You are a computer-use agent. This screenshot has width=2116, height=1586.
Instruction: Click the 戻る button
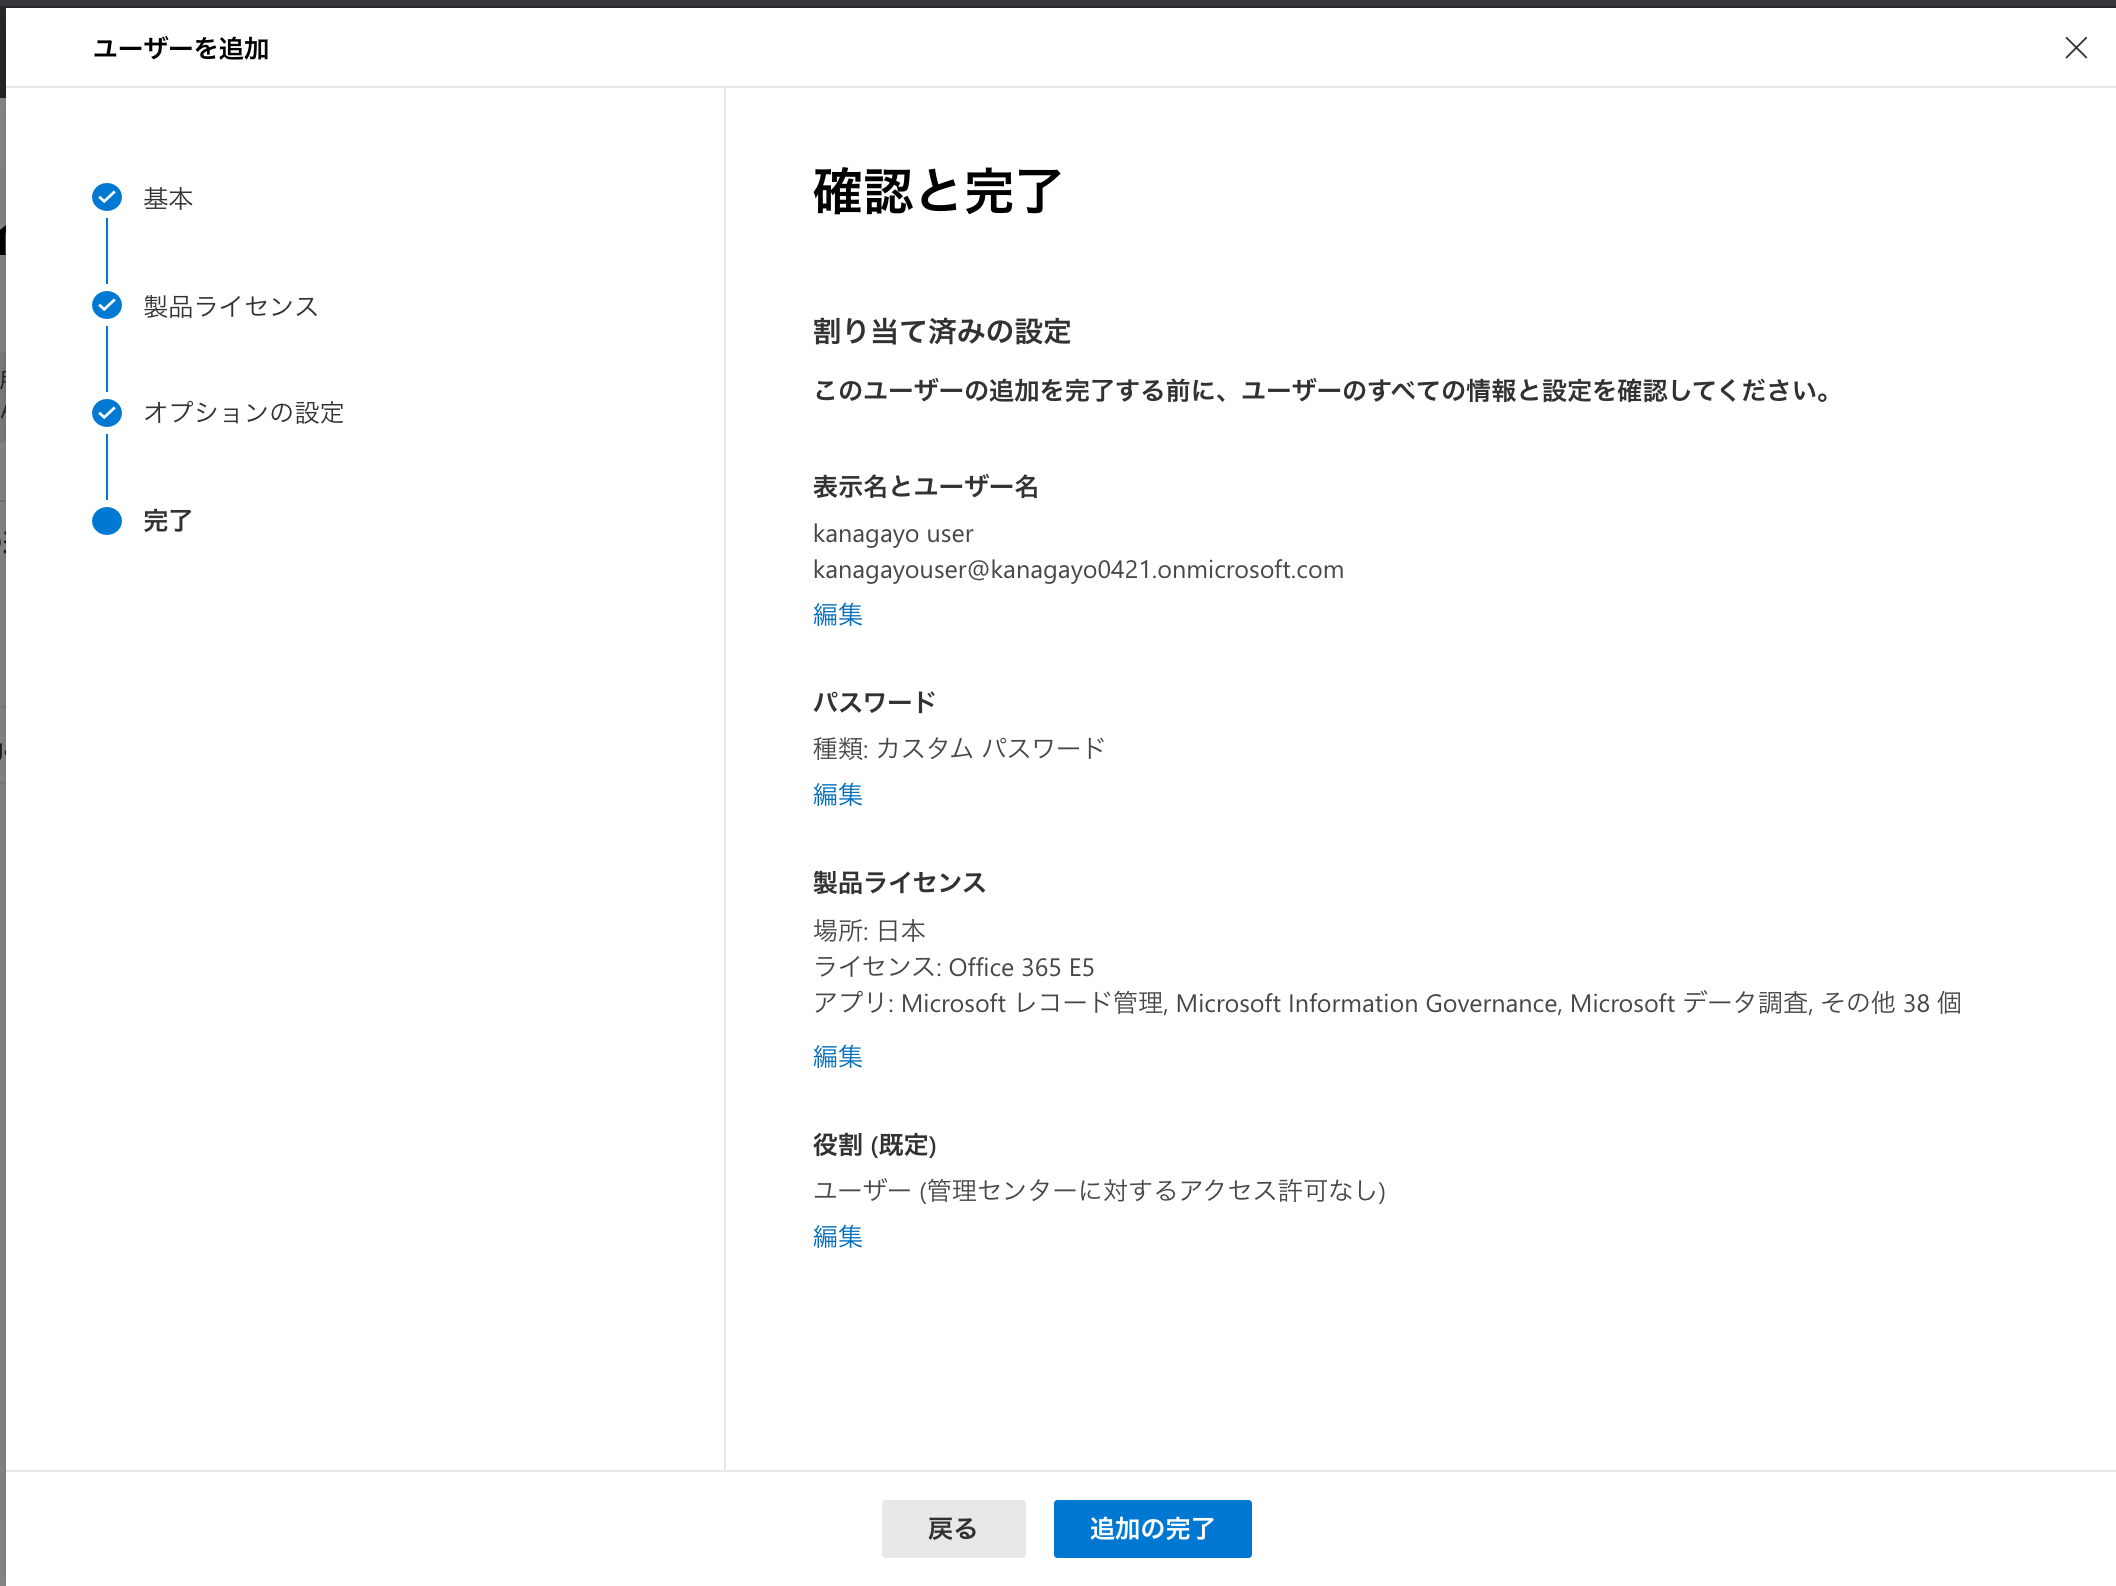[954, 1528]
